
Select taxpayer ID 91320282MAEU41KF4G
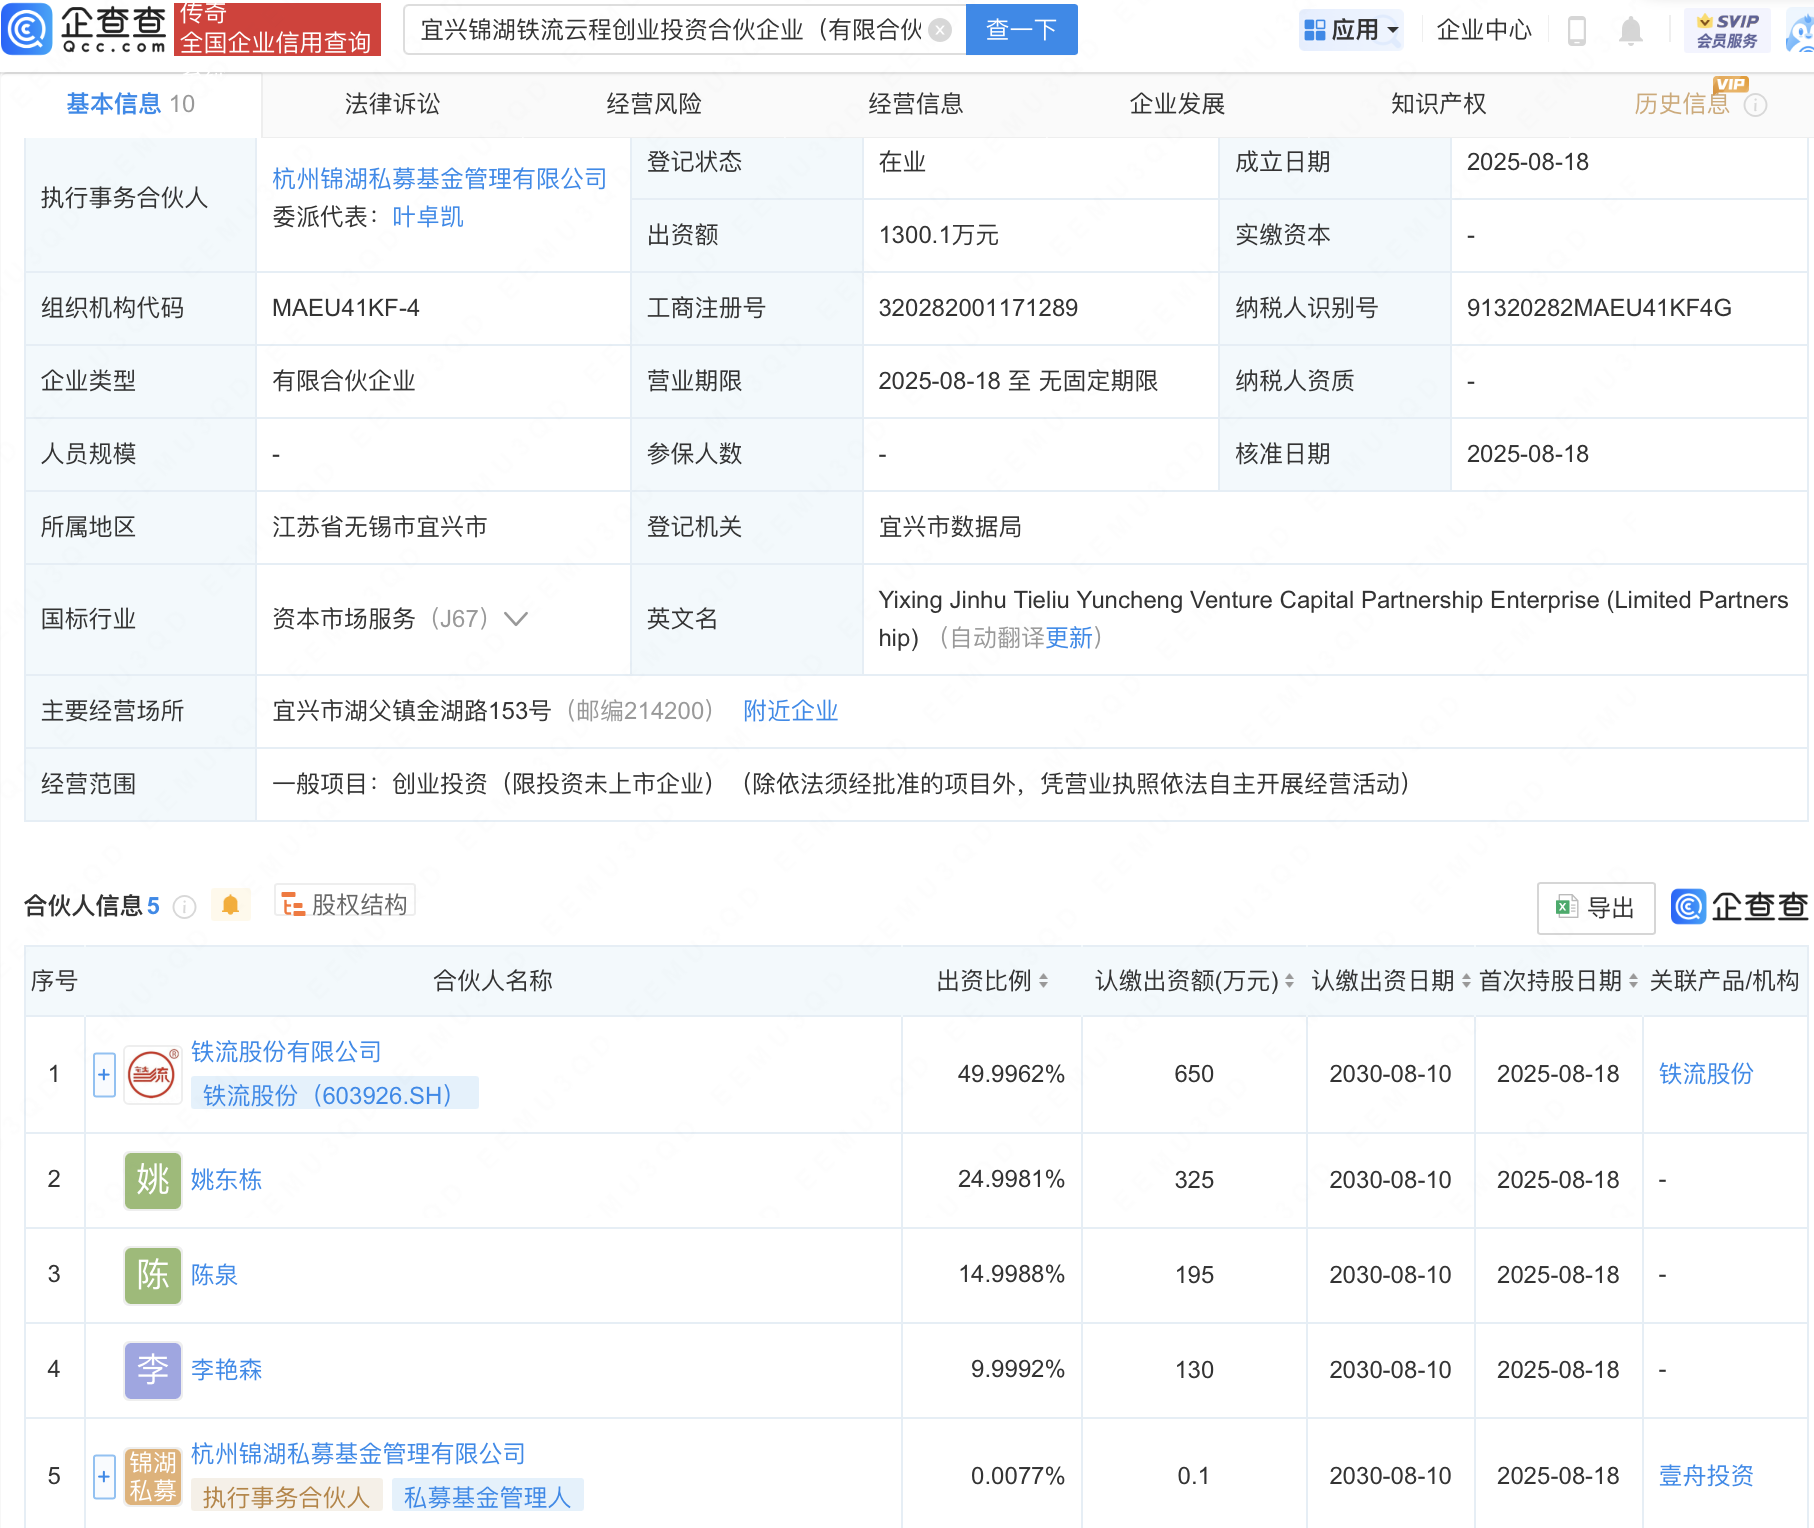coord(1599,308)
